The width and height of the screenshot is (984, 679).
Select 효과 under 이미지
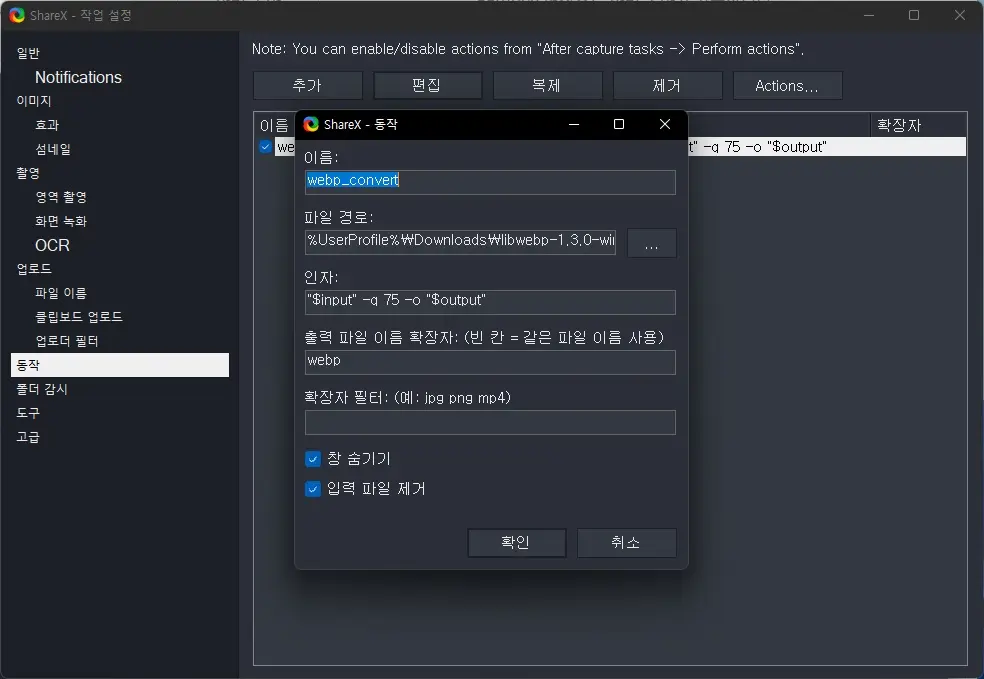[47, 125]
